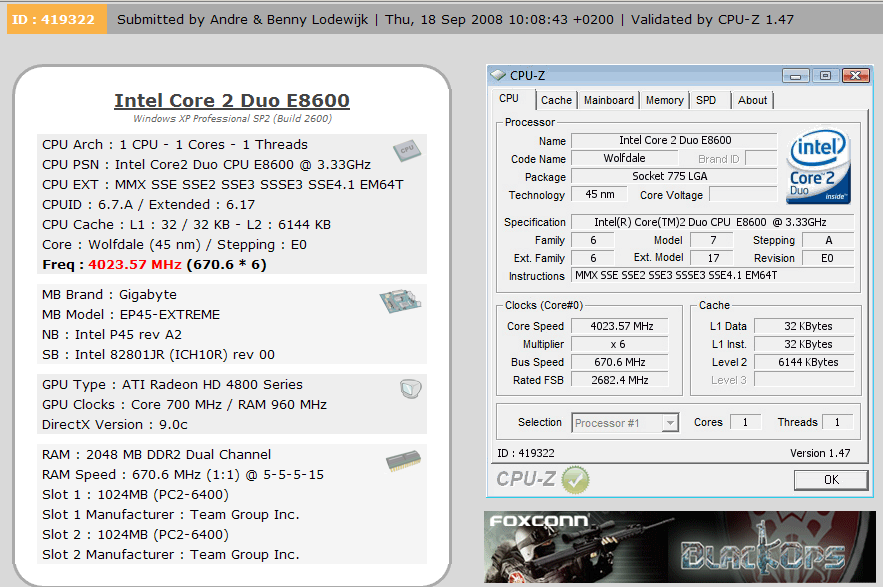883x587 pixels.
Task: Click the RAM Speed : 670.6 MHz line
Action: [183, 475]
